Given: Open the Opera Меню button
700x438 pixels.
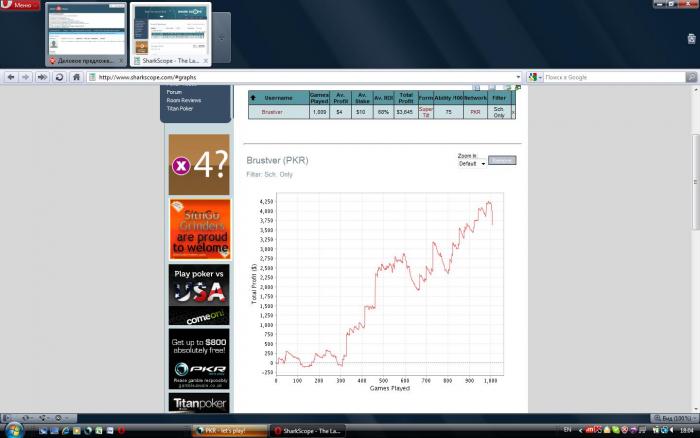Looking at the screenshot, I should pyautogui.click(x=20, y=5).
